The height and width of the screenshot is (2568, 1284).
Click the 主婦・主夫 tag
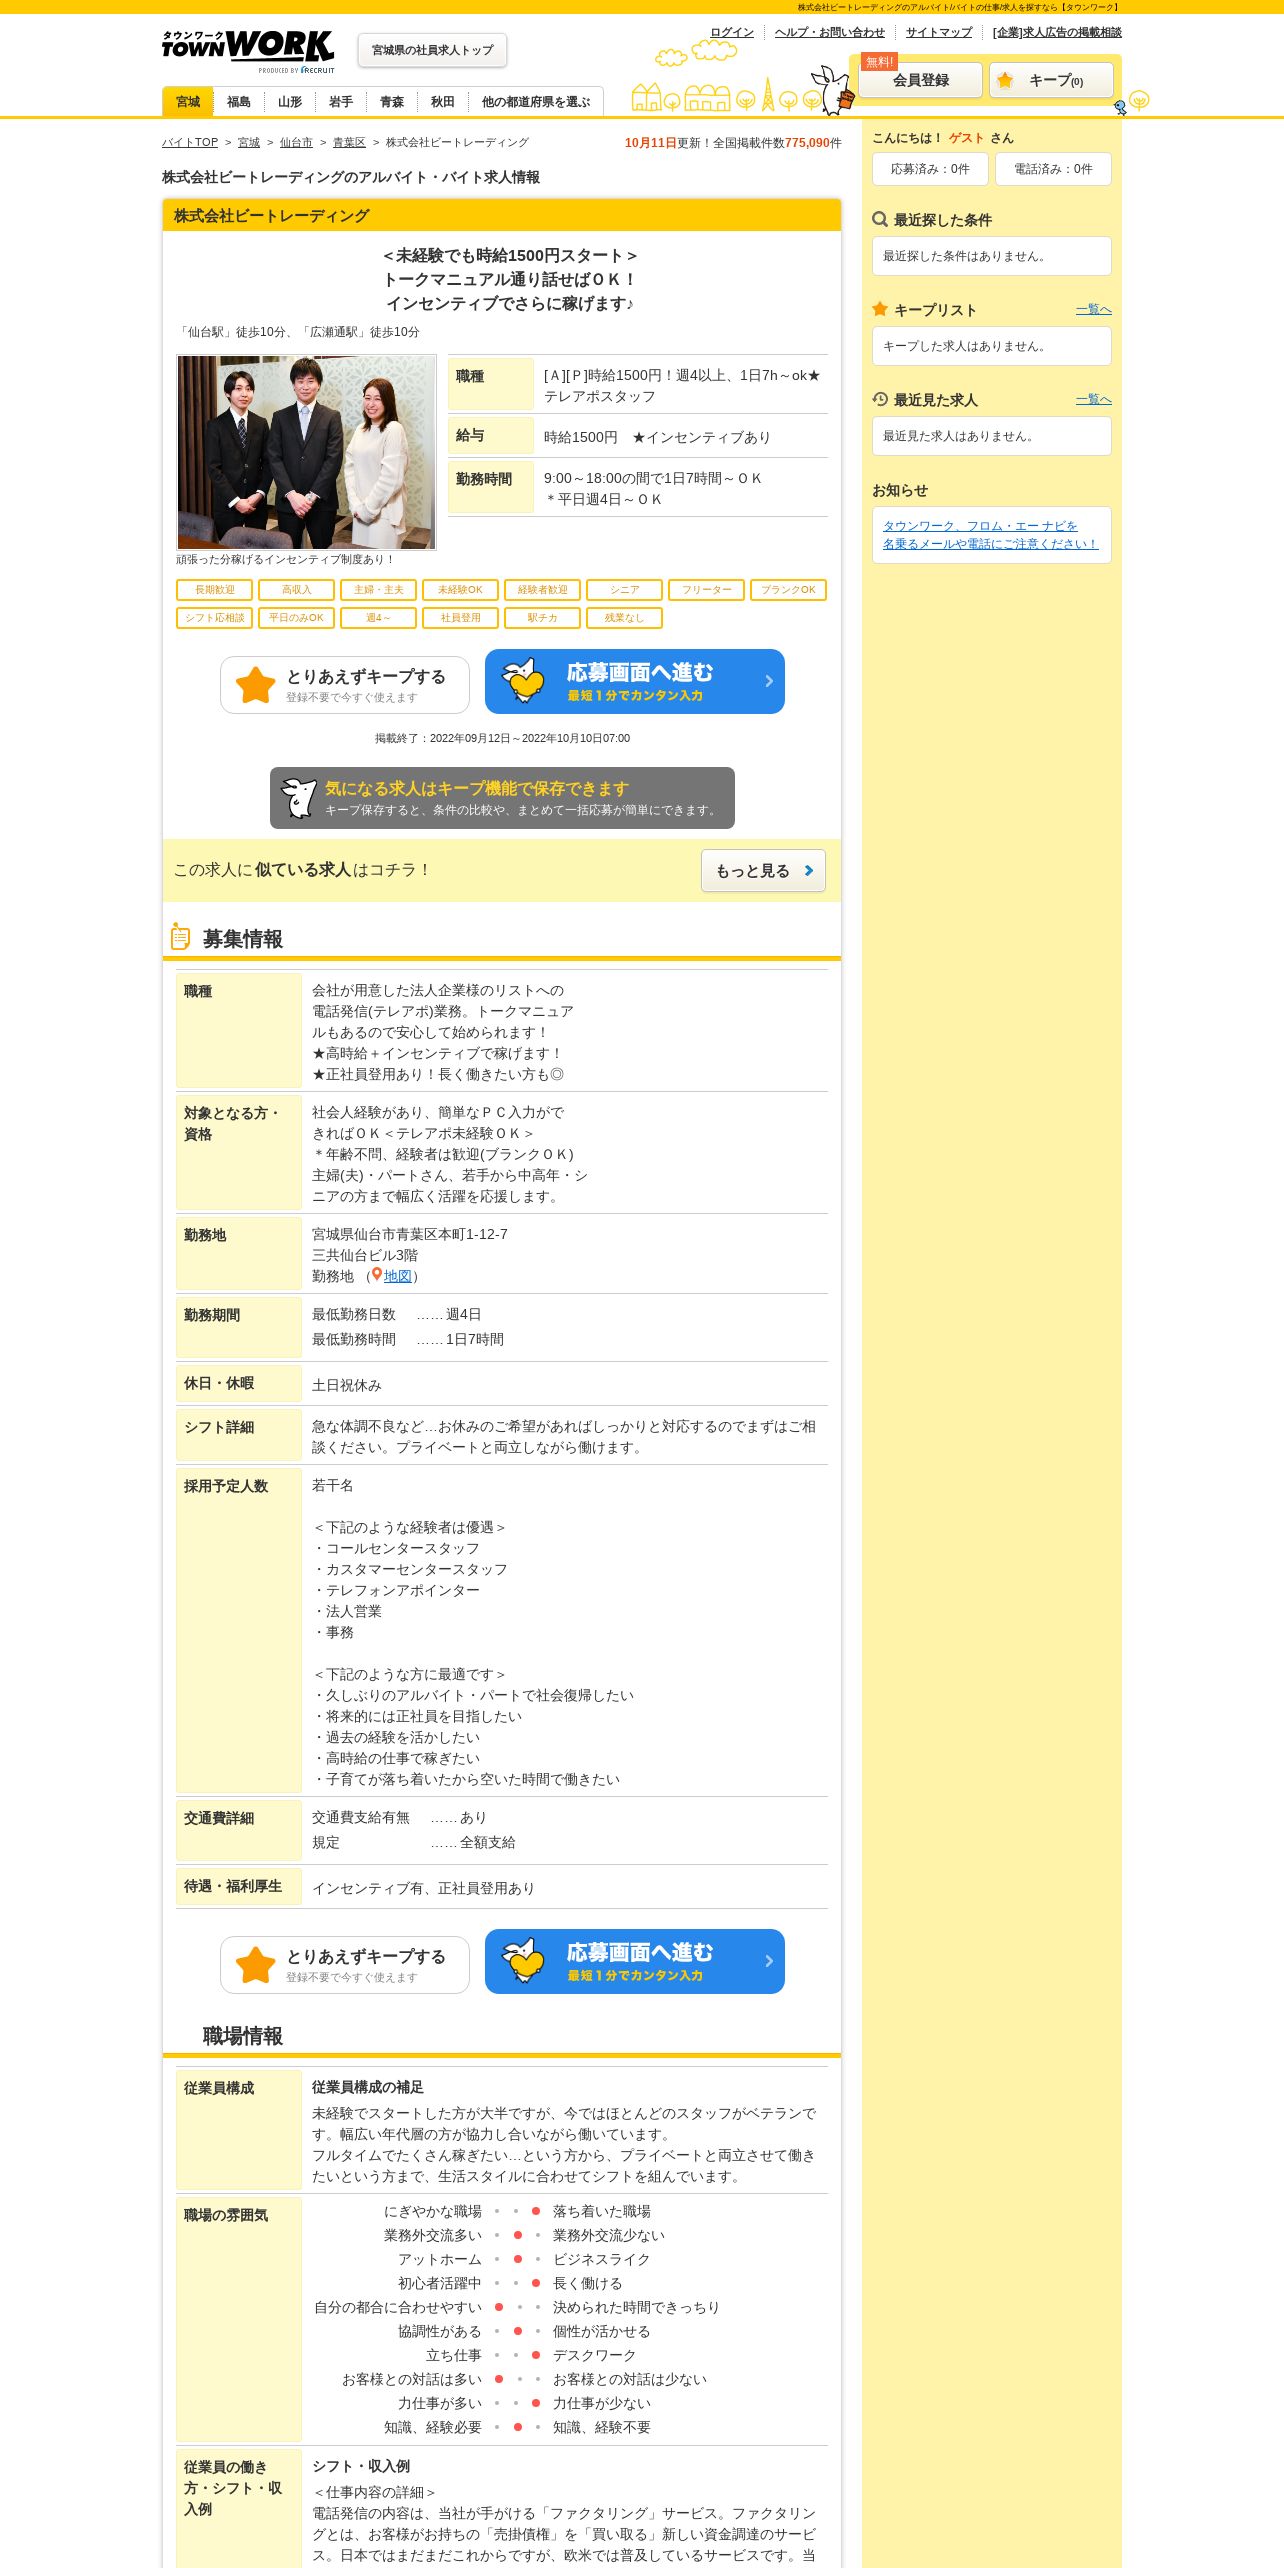click(379, 590)
